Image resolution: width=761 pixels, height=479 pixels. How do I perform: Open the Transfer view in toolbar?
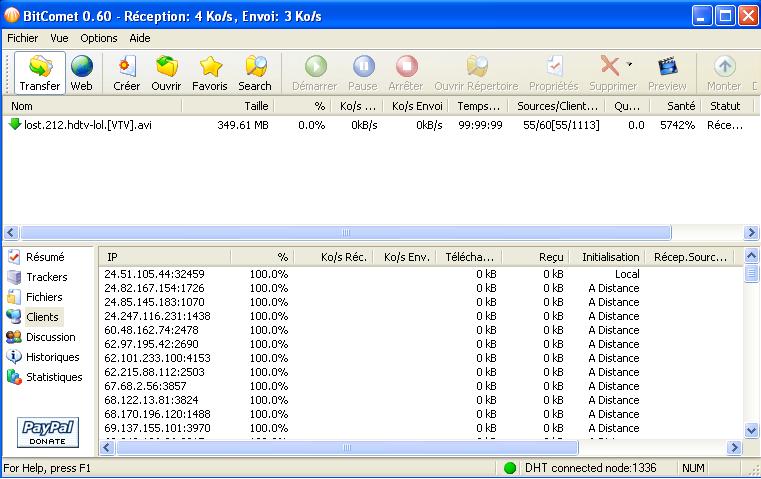click(x=40, y=73)
